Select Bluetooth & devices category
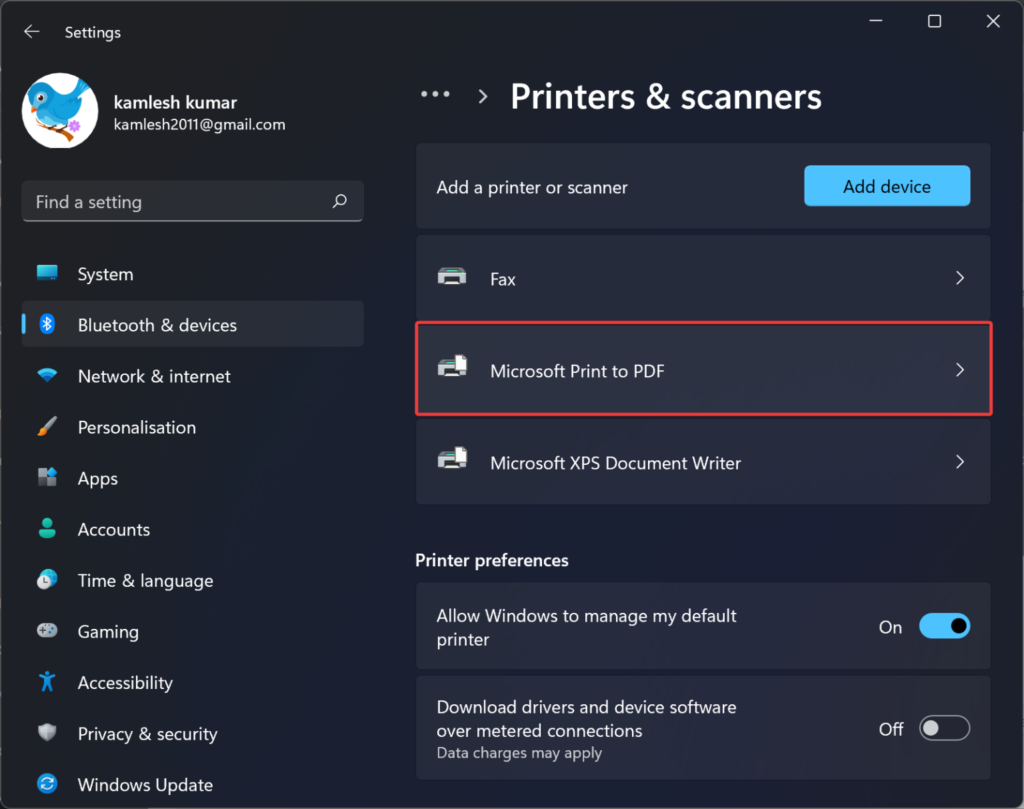 pyautogui.click(x=193, y=325)
